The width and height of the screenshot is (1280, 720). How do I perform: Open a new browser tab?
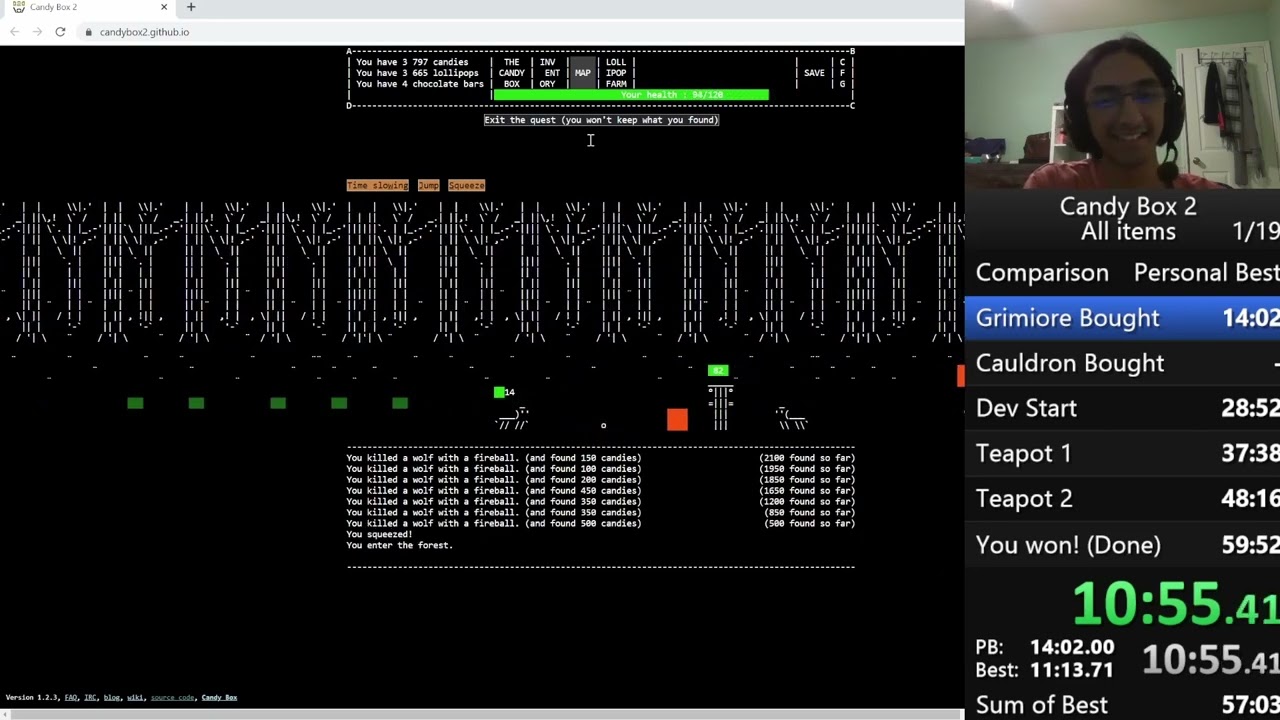pos(191,7)
